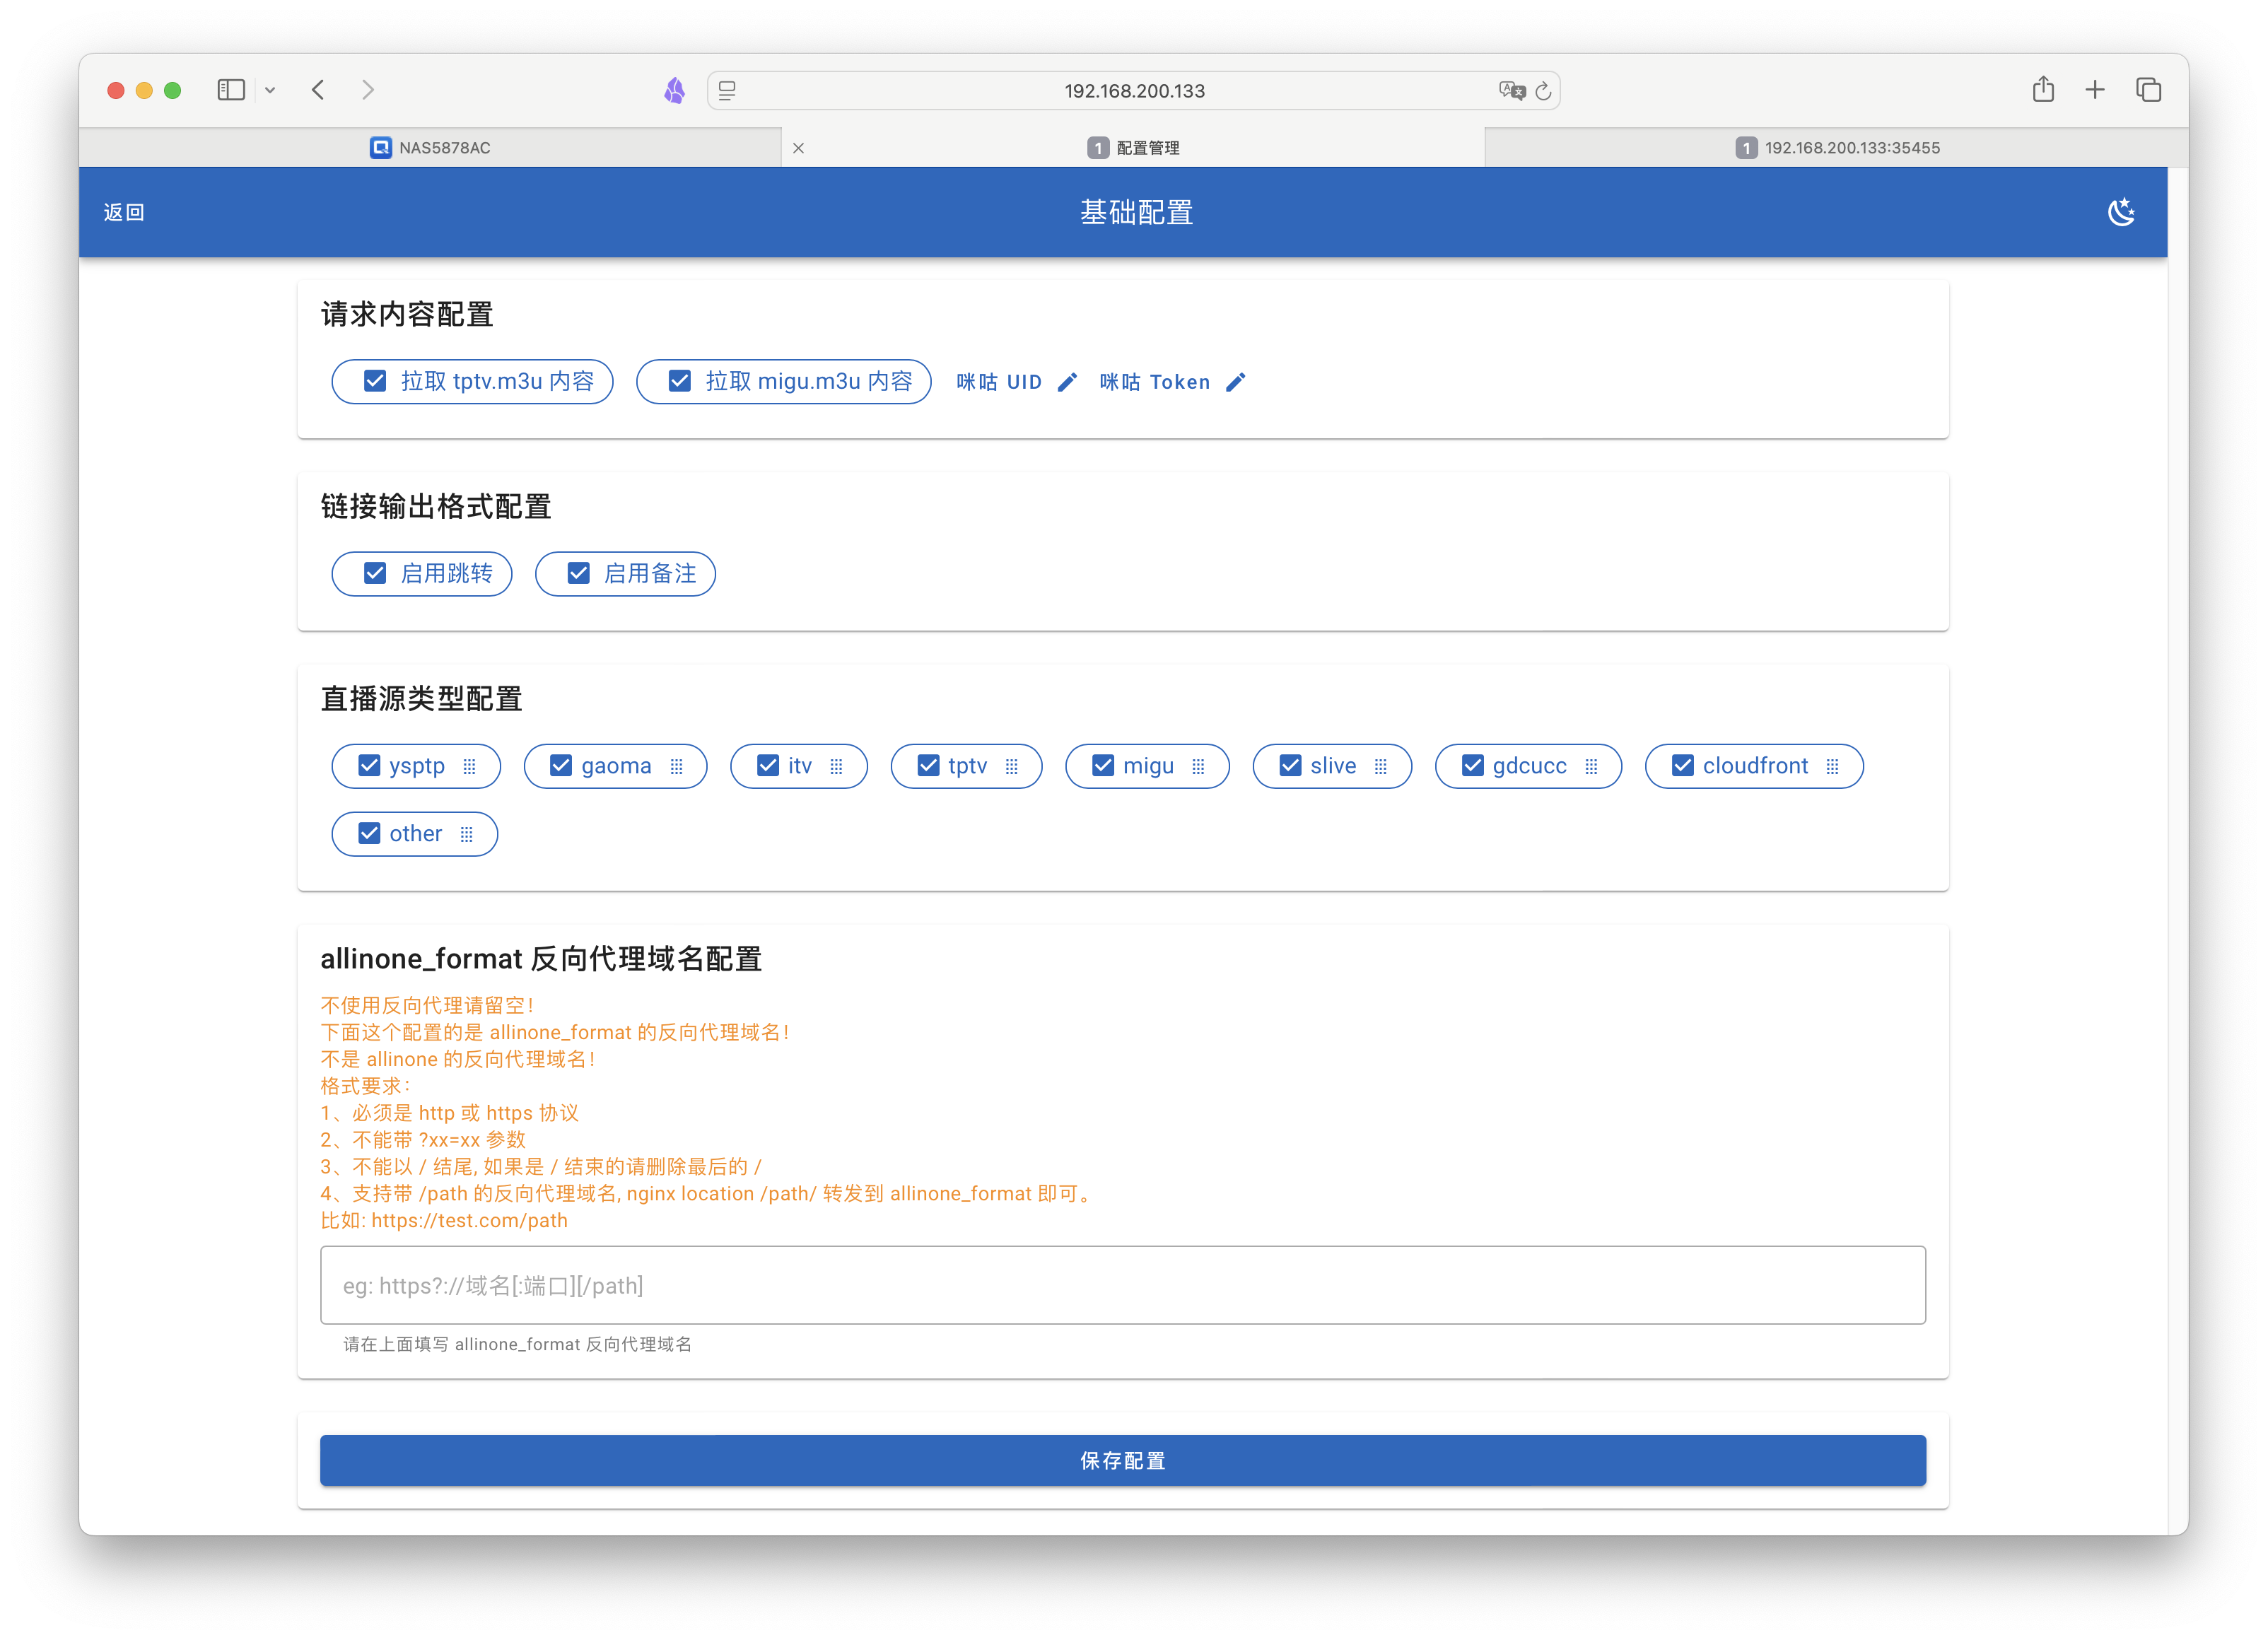Viewport: 2268px width, 1640px height.
Task: Click the drag handle on the other chip
Action: (x=467, y=833)
